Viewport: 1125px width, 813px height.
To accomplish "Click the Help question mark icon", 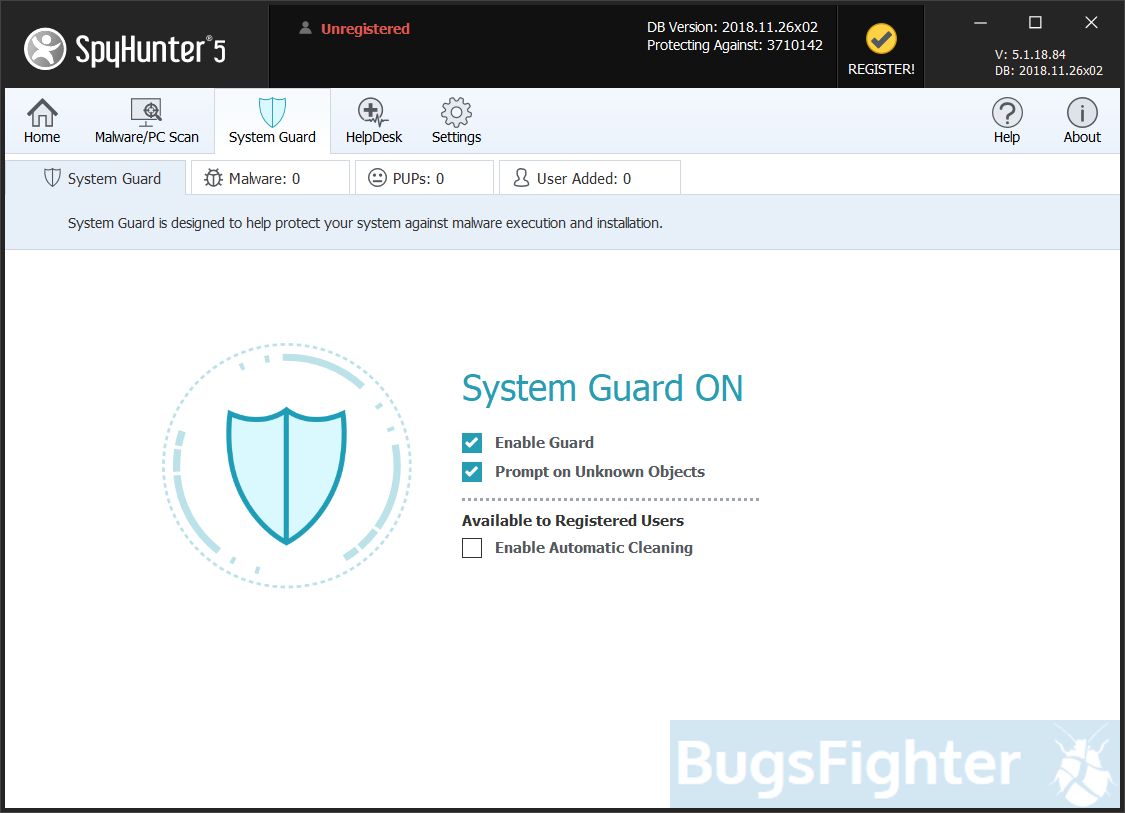I will pos(1006,112).
